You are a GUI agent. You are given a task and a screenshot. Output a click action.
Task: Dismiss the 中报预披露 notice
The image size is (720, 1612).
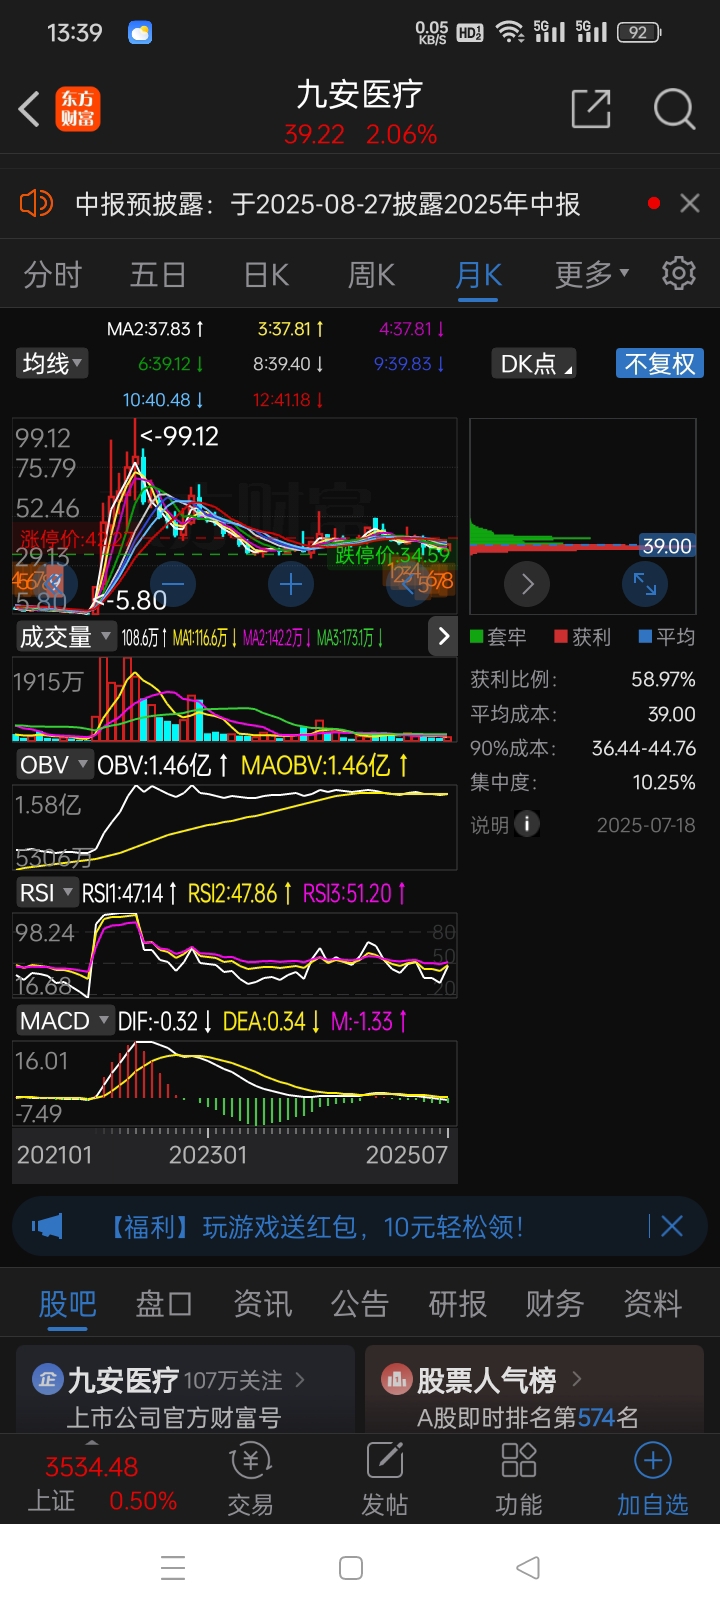690,204
